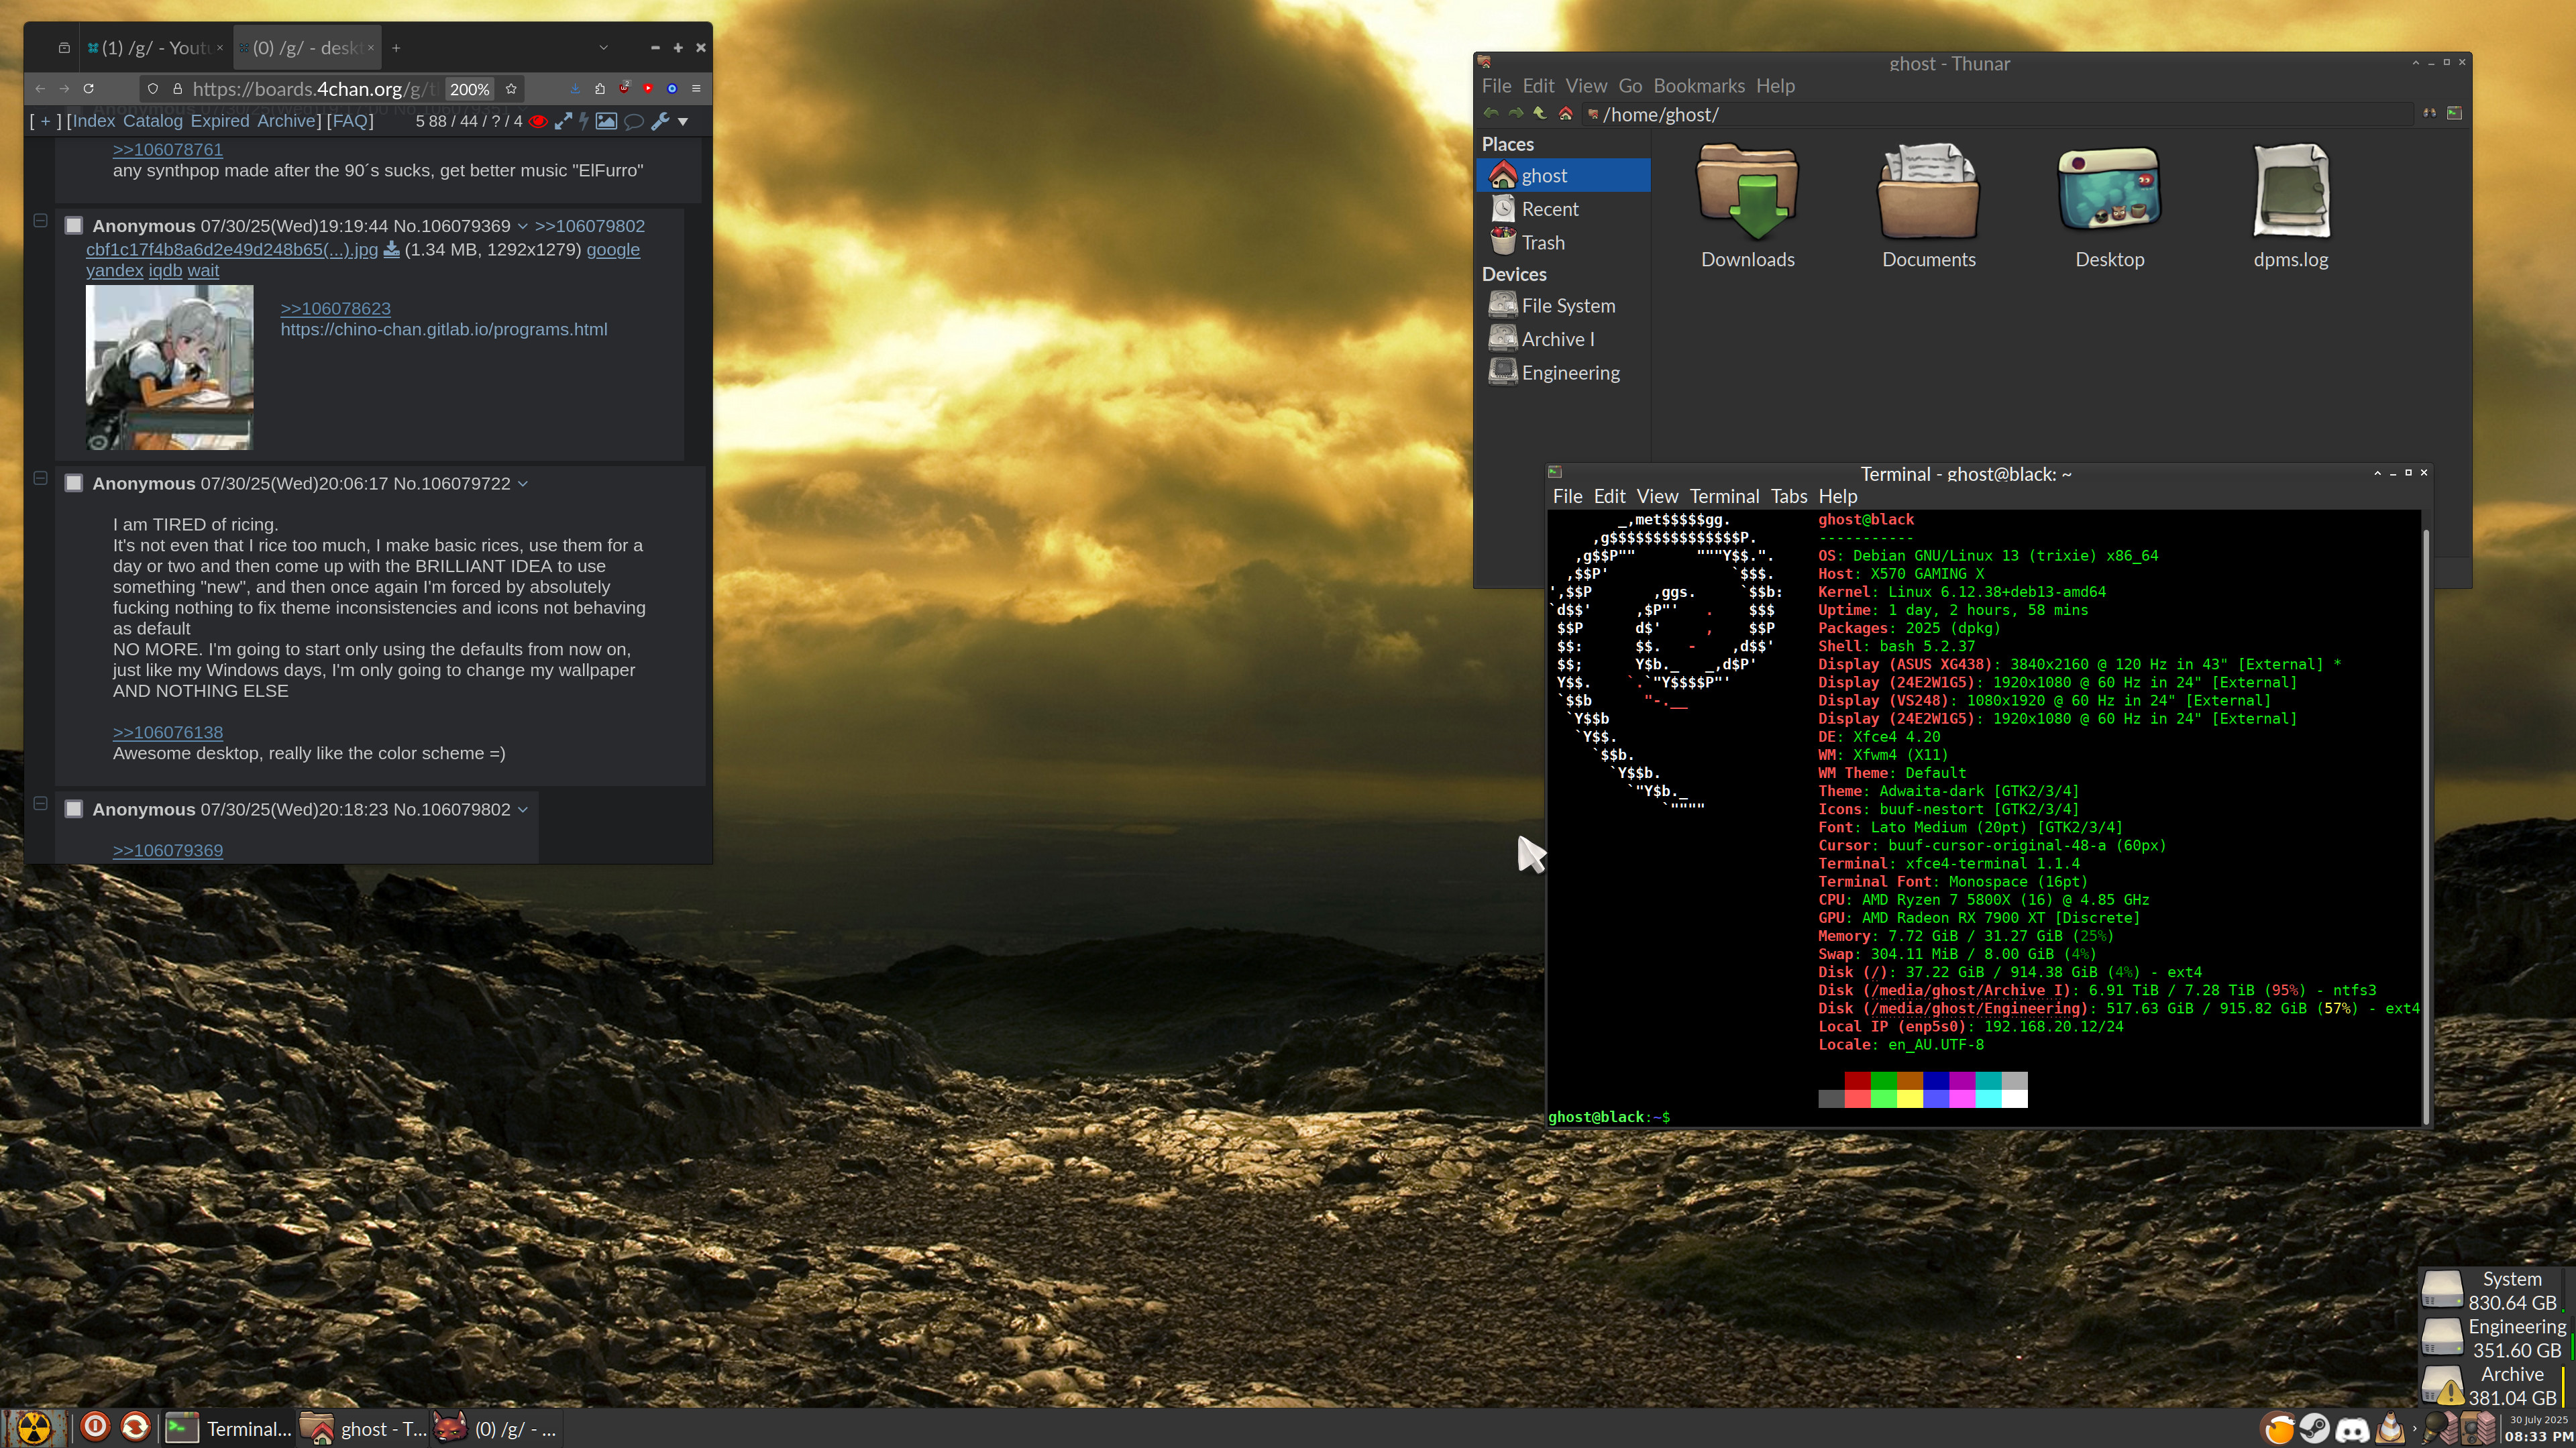Click the speech bubble quick reply icon
Image resolution: width=2576 pixels, height=1448 pixels.
(x=633, y=121)
